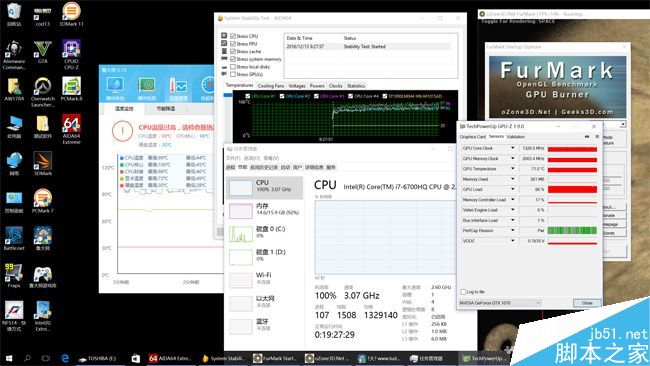Toggle the Stress cache checkbox
Screen dimensions: 650x366
coord(233,51)
